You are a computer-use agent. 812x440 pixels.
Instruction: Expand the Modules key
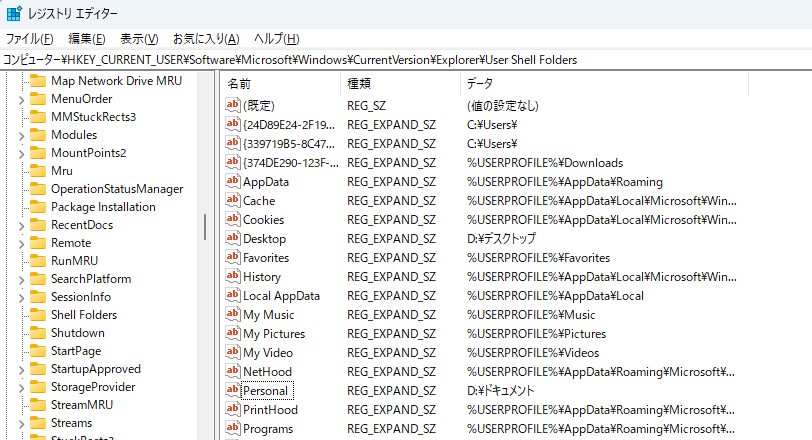(x=21, y=136)
